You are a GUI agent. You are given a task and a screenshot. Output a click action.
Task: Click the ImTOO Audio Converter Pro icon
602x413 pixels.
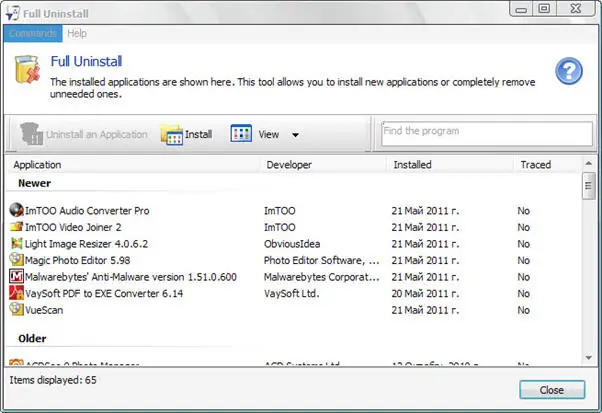click(x=16, y=210)
